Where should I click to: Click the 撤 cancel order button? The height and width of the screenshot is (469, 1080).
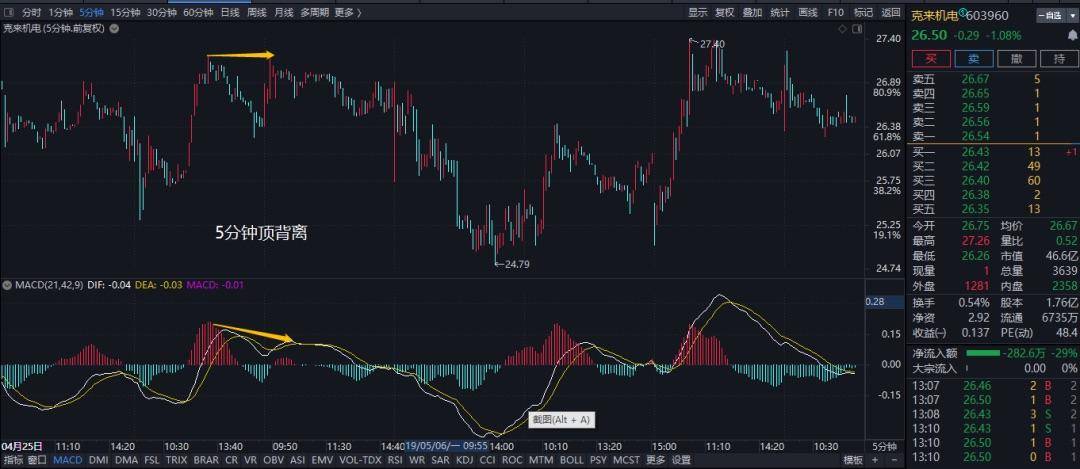[x=1017, y=59]
